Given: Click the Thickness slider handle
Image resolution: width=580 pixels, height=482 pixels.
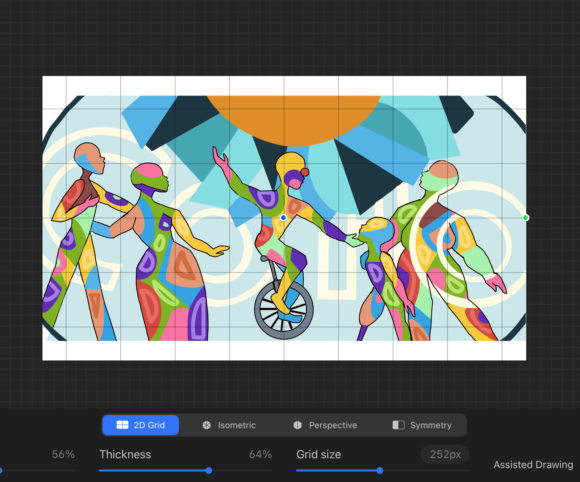Looking at the screenshot, I should [209, 471].
